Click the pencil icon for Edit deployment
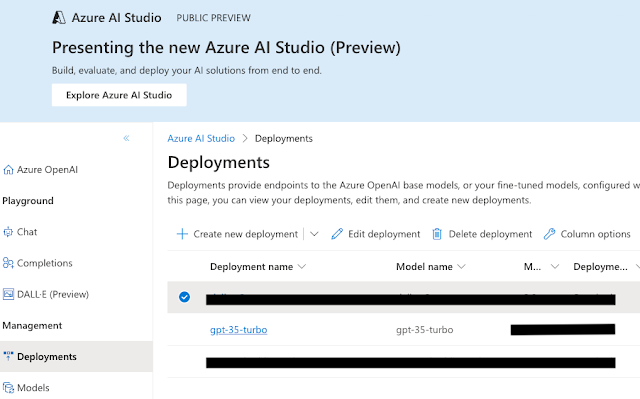Viewport: 640px width, 399px height. point(337,234)
